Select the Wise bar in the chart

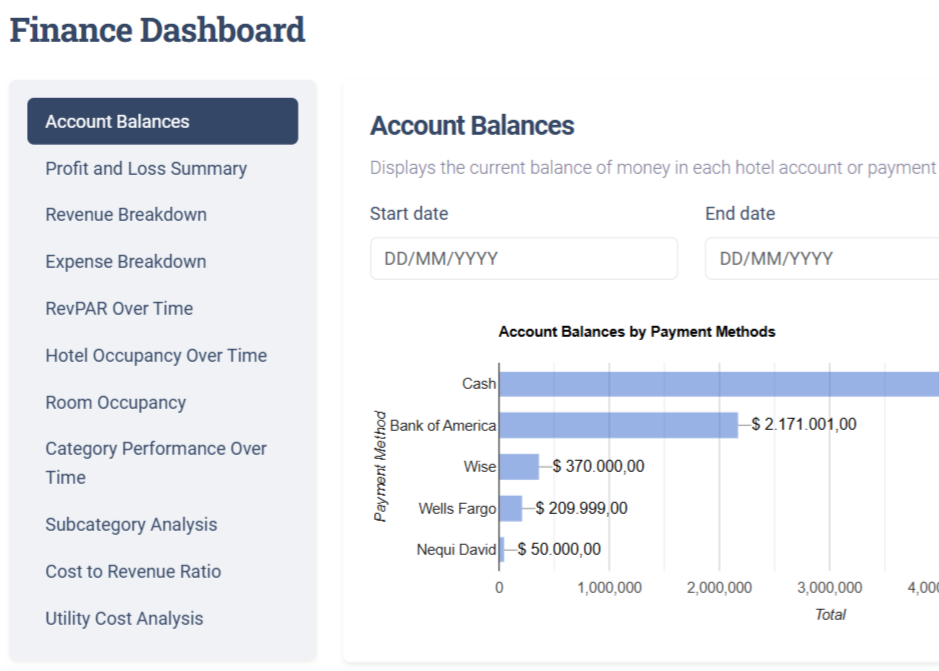(x=520, y=466)
